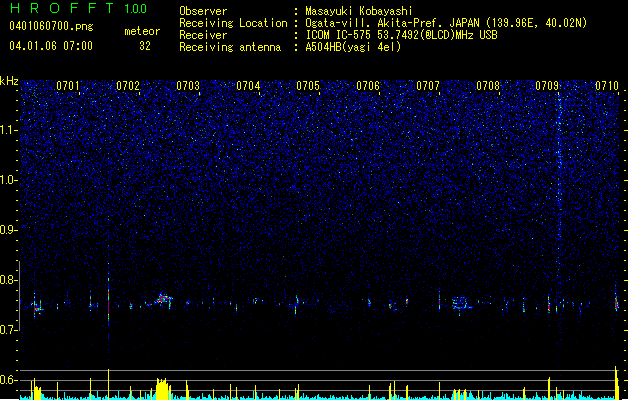629x400 pixels.
Task: Click the bright meteor echo cluster after 0702
Action: [162, 299]
